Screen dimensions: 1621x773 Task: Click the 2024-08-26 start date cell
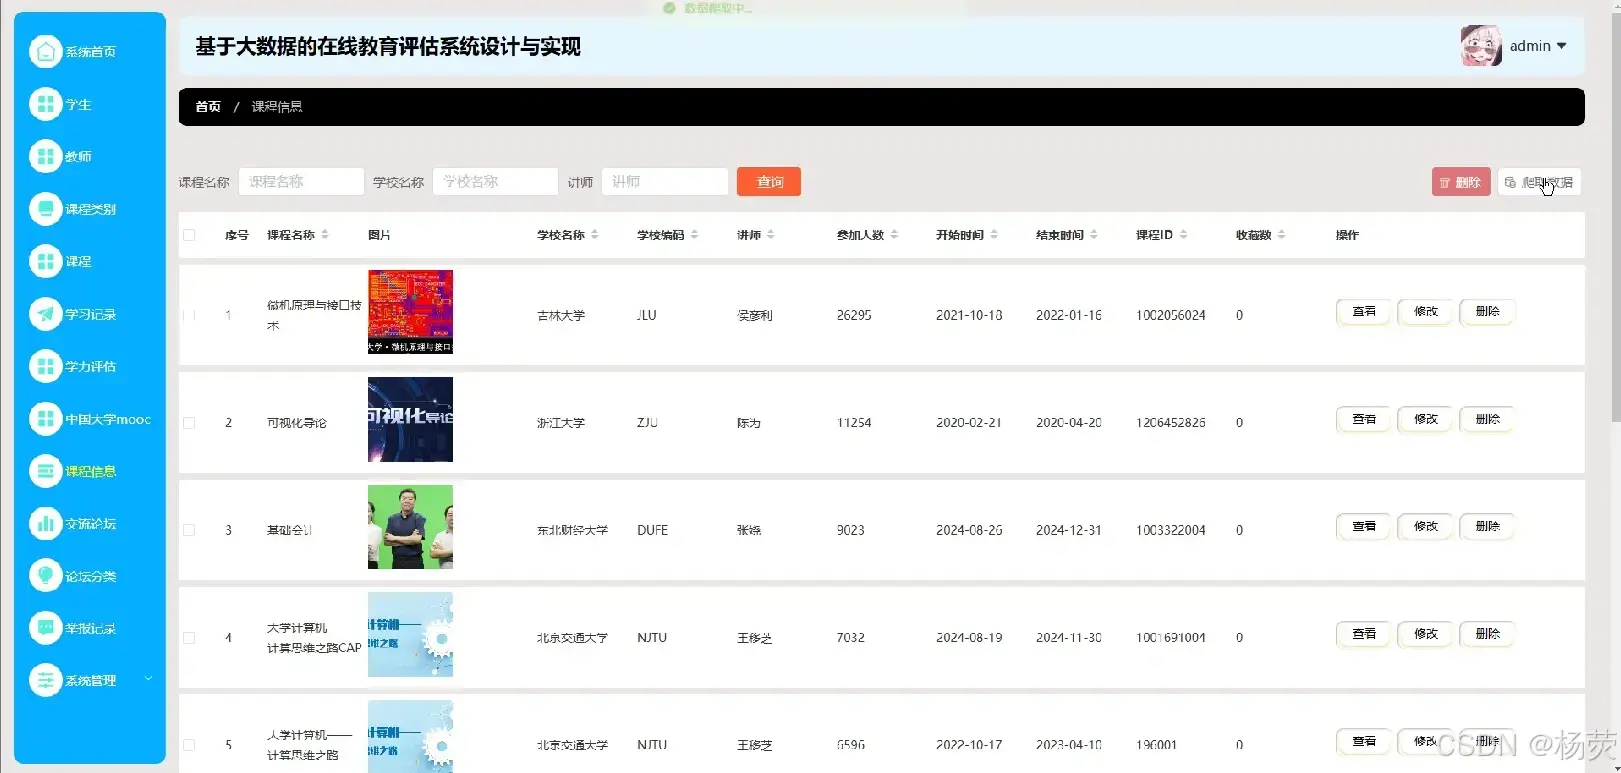(969, 530)
